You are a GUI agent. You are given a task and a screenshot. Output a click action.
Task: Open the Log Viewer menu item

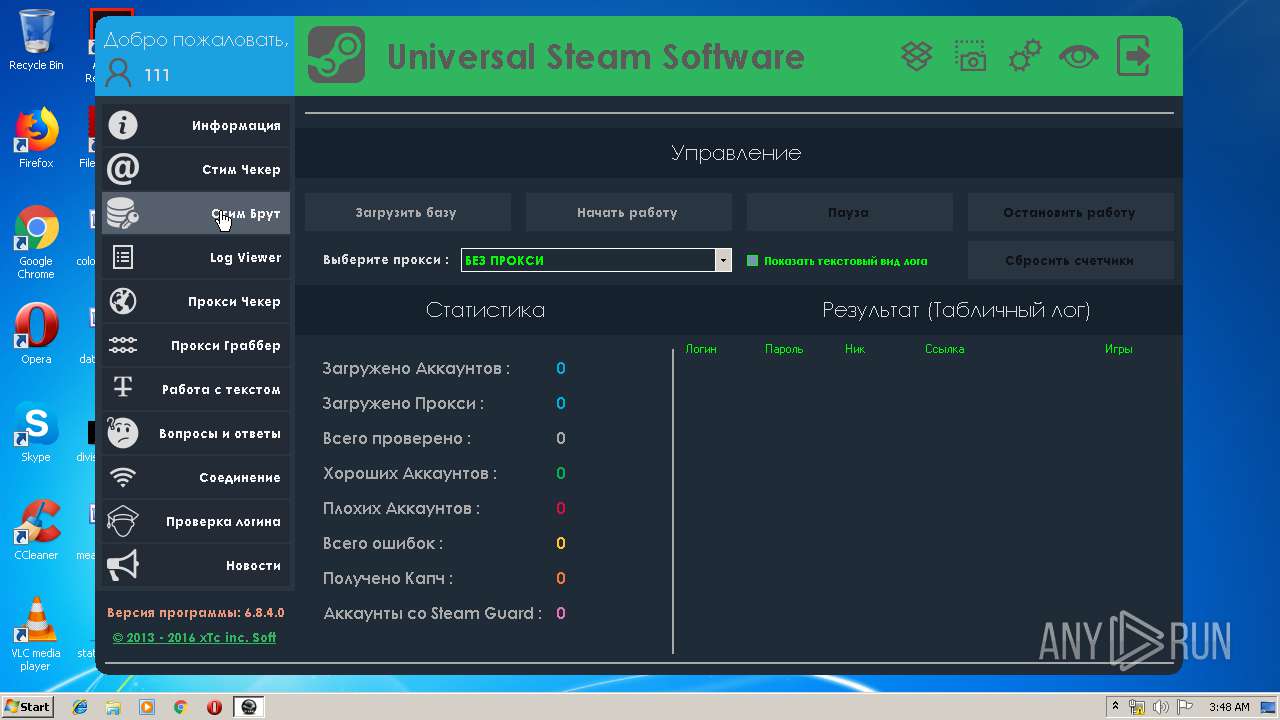pyautogui.click(x=196, y=257)
